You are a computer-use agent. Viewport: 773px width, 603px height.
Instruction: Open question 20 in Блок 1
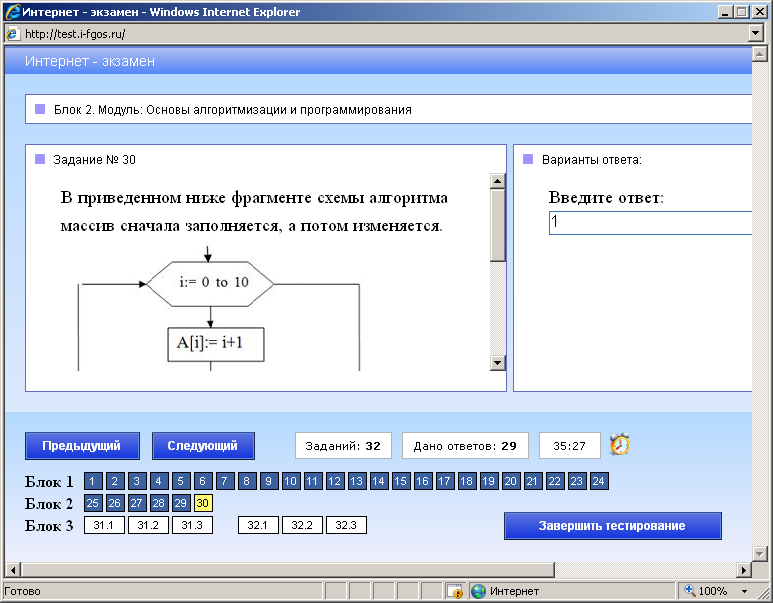(x=511, y=481)
